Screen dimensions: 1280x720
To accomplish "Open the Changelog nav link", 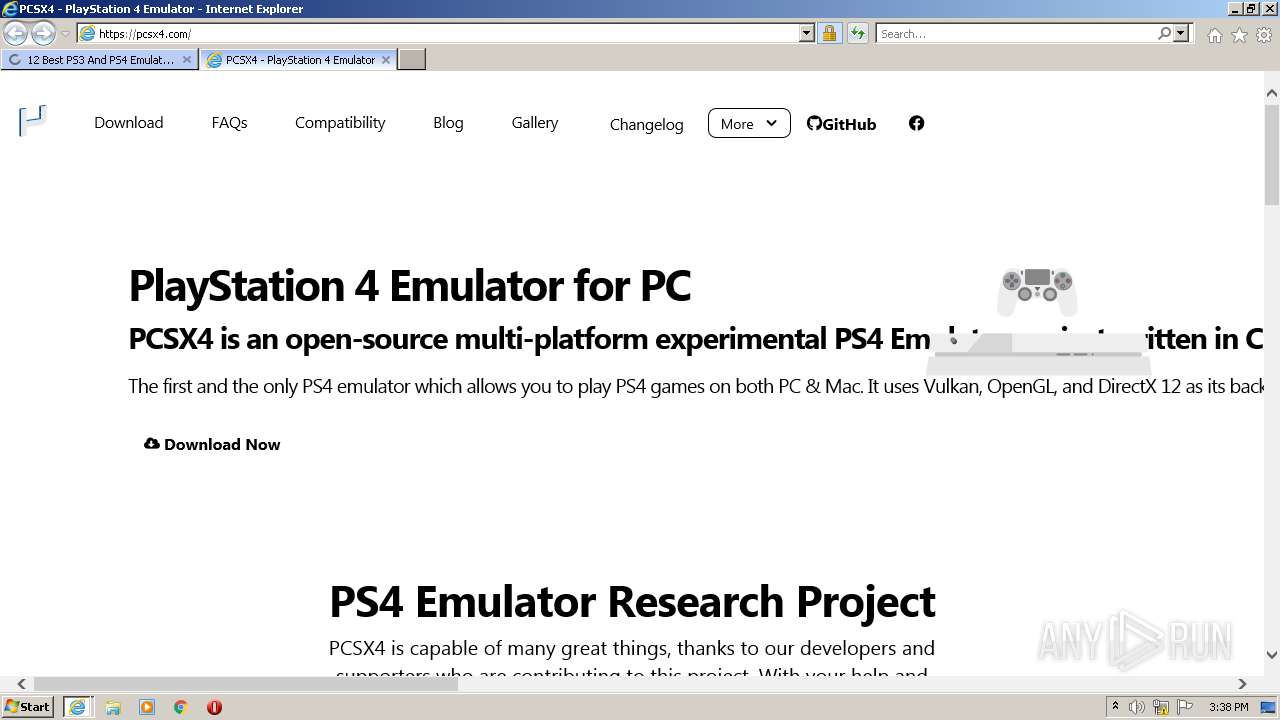I will [x=647, y=125].
